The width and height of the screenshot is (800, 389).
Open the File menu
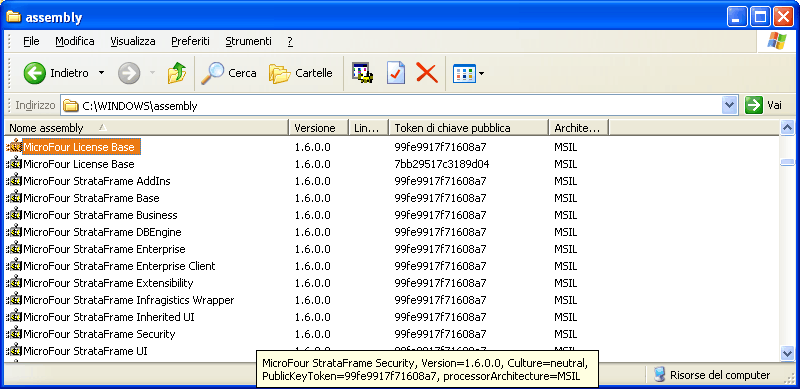coord(31,41)
